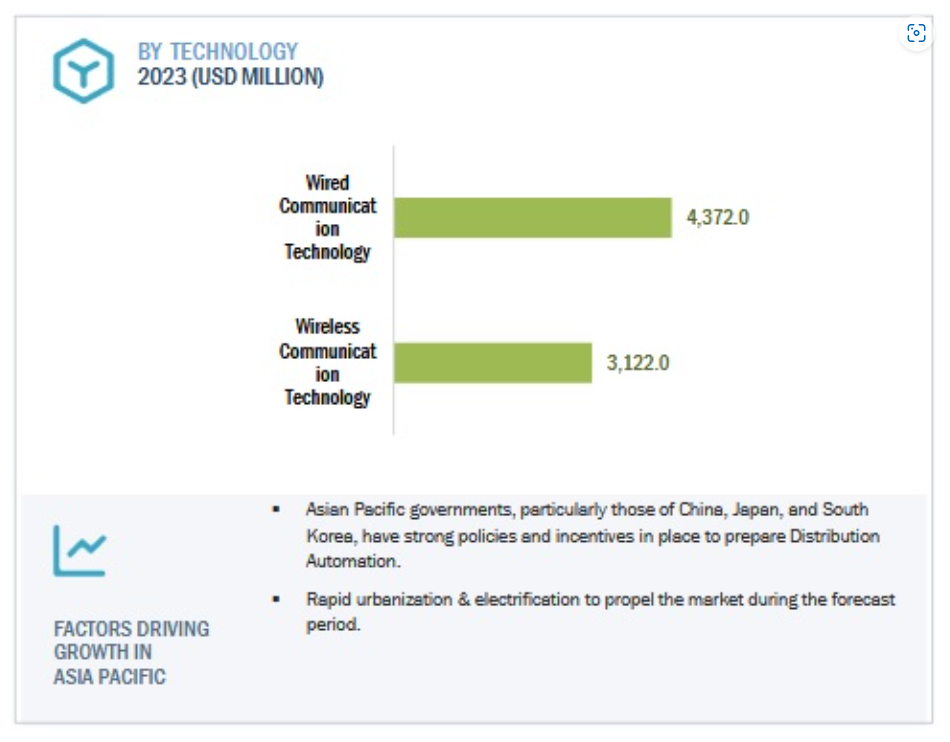950x742 pixels.
Task: Click the Wired Communication Technology axis label
Action: [327, 217]
